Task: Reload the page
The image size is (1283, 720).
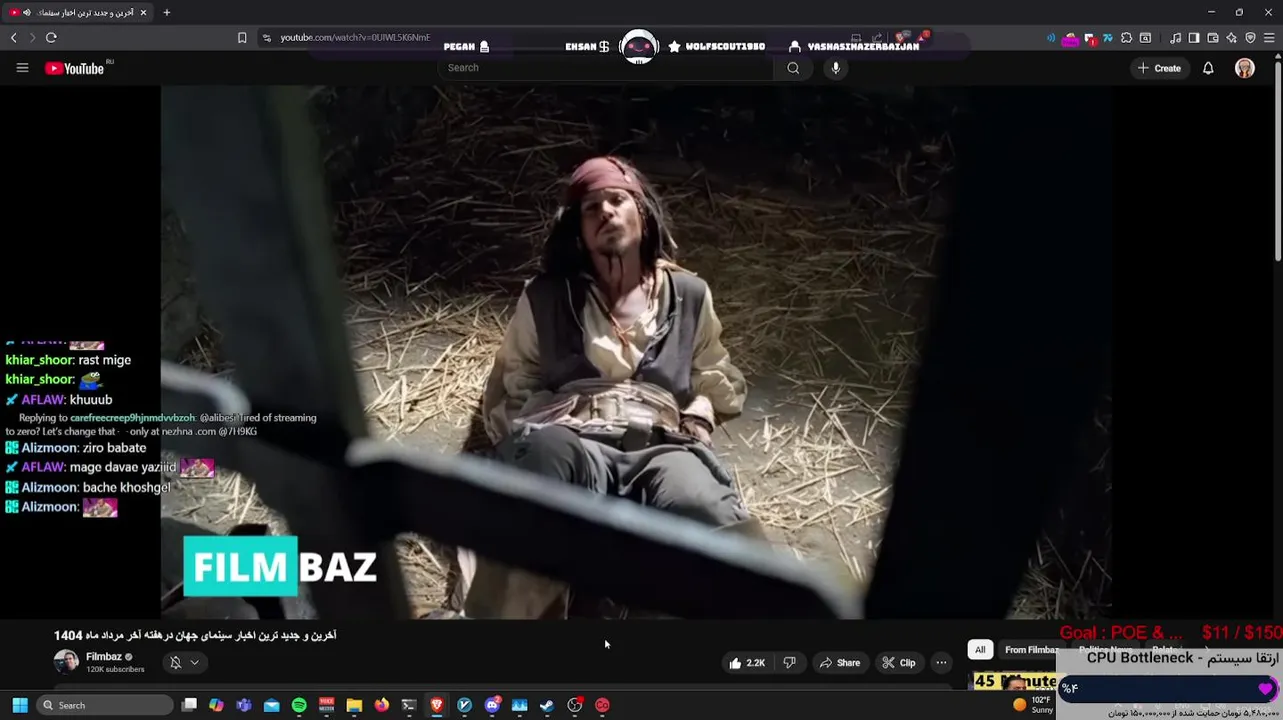Action: tap(51, 38)
